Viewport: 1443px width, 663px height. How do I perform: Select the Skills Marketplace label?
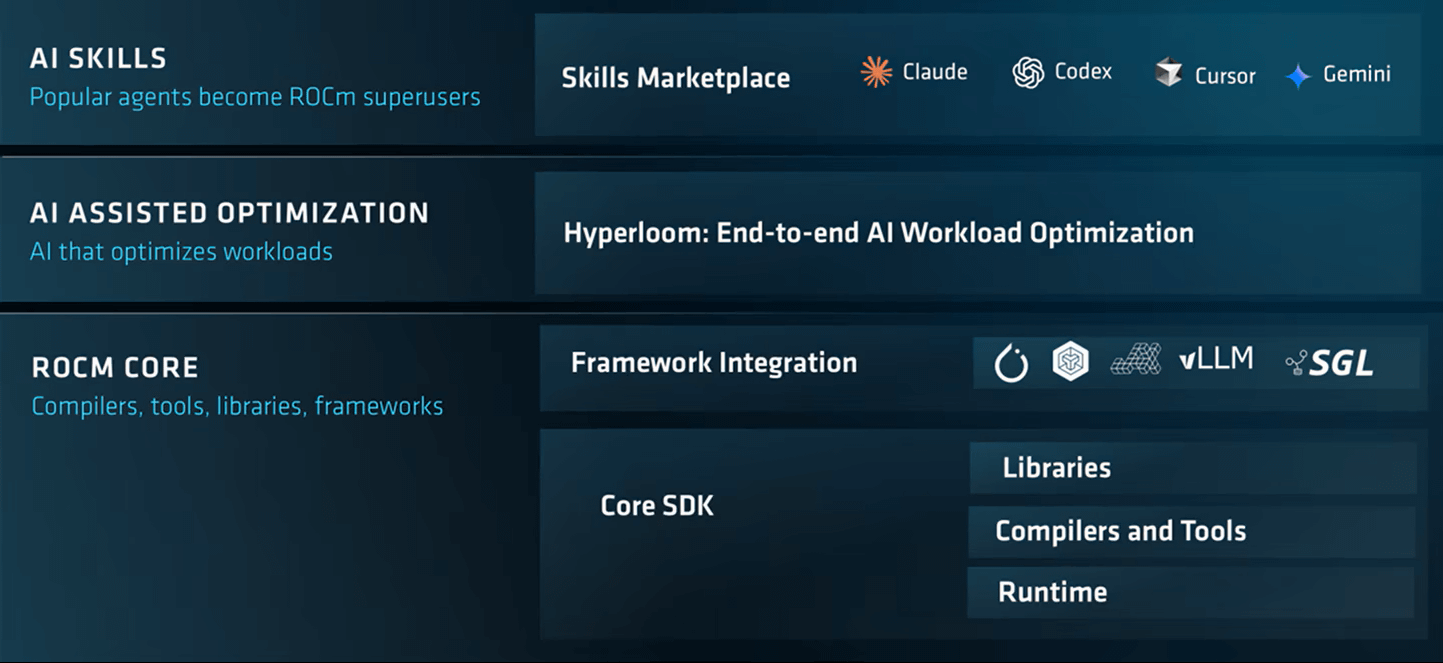tap(676, 78)
